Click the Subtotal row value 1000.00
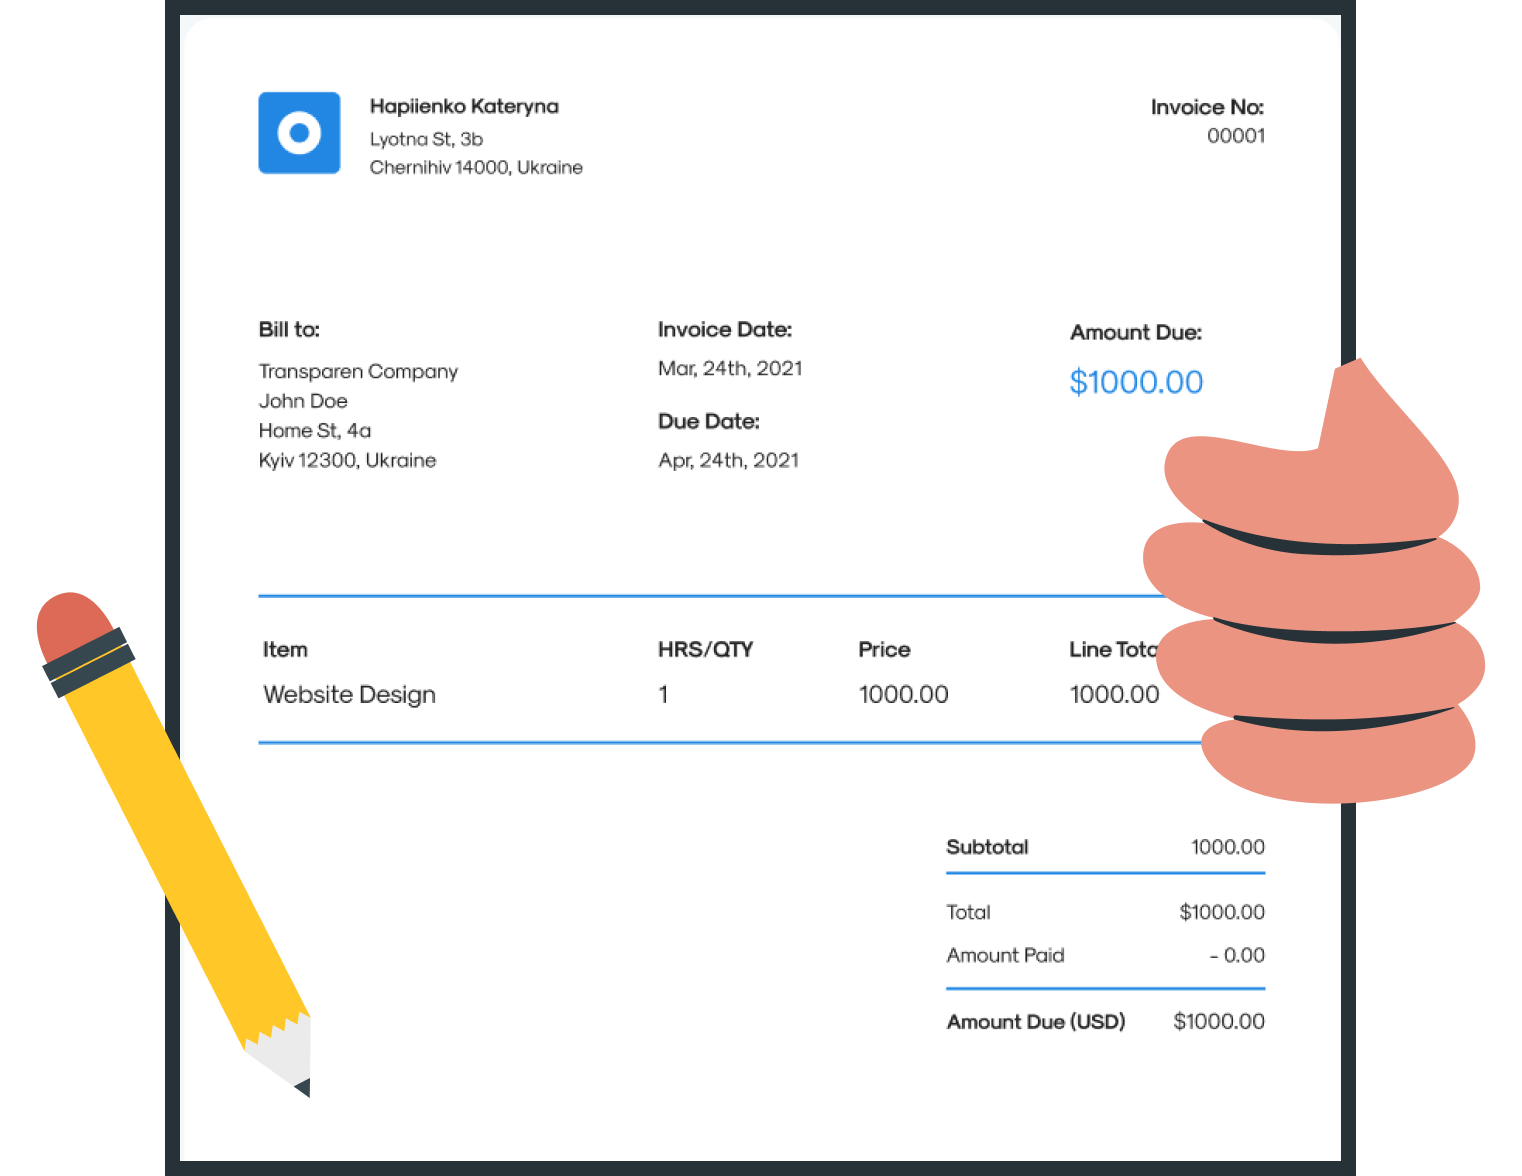 point(1228,847)
